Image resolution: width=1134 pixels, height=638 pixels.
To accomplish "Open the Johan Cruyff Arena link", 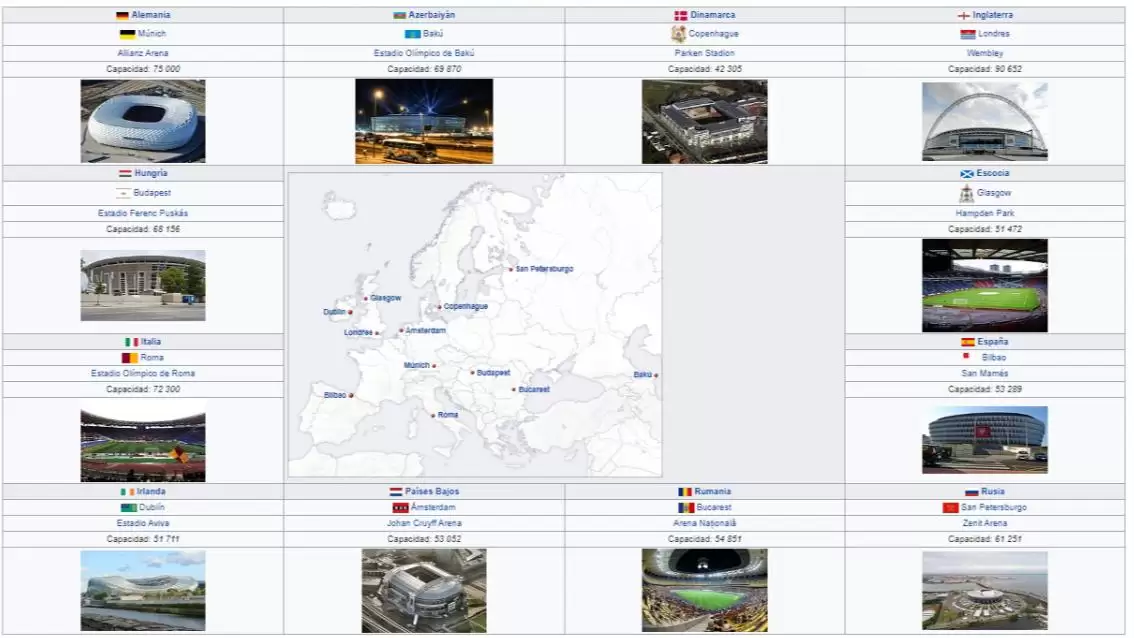I will click(424, 523).
